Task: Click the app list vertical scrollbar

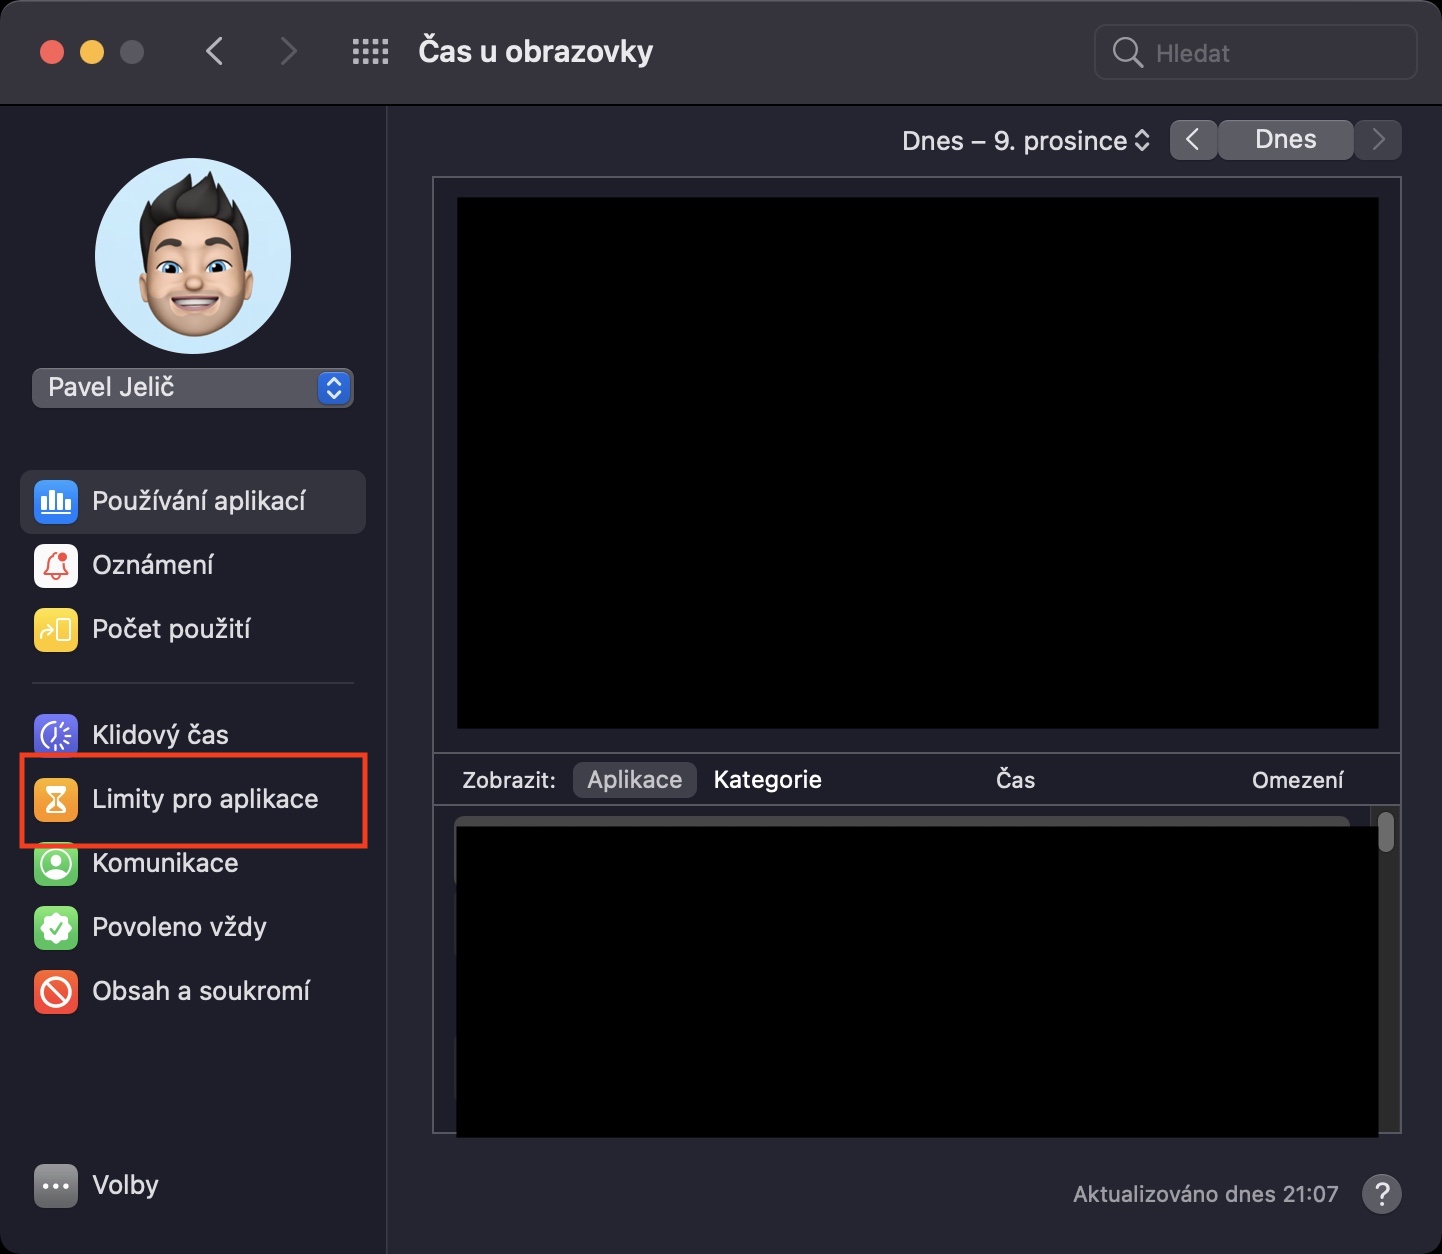Action: click(x=1386, y=832)
